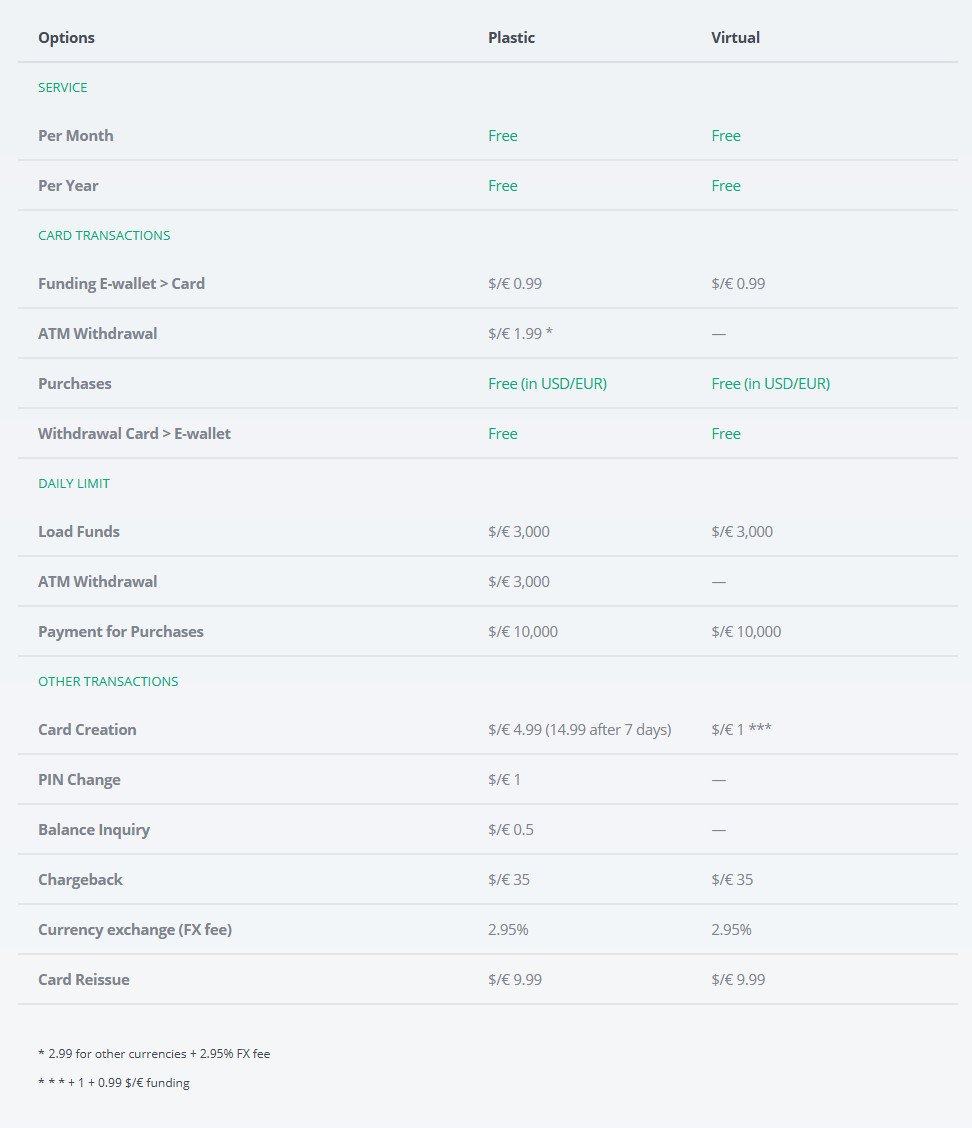Viewport: 972px width, 1128px height.
Task: Click the Card Reissue row label
Action: pyautogui.click(x=84, y=980)
